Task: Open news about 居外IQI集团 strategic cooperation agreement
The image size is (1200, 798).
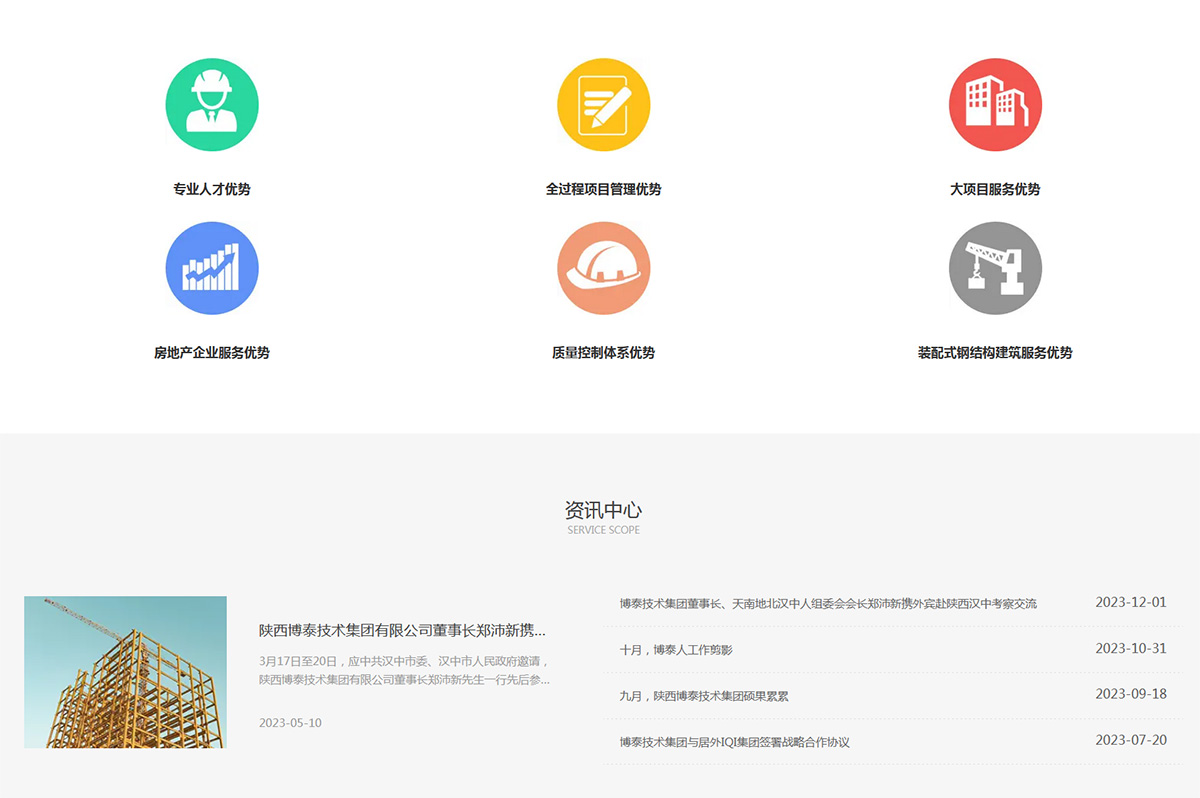Action: tap(734, 742)
